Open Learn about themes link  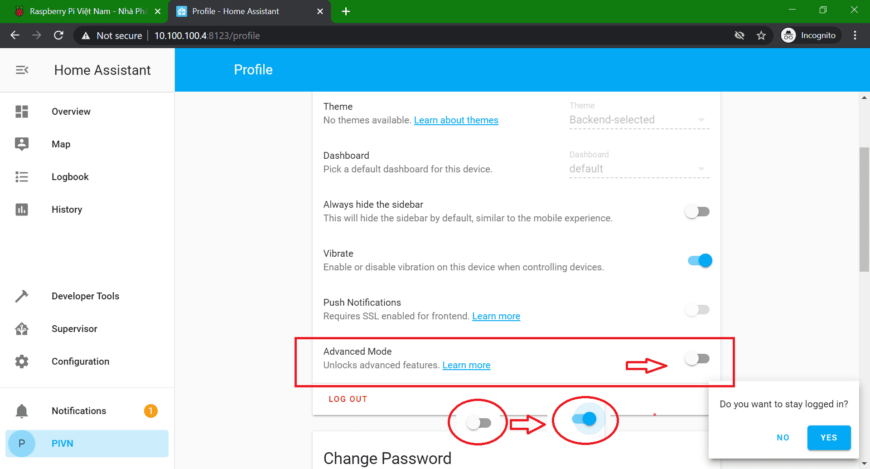click(456, 121)
